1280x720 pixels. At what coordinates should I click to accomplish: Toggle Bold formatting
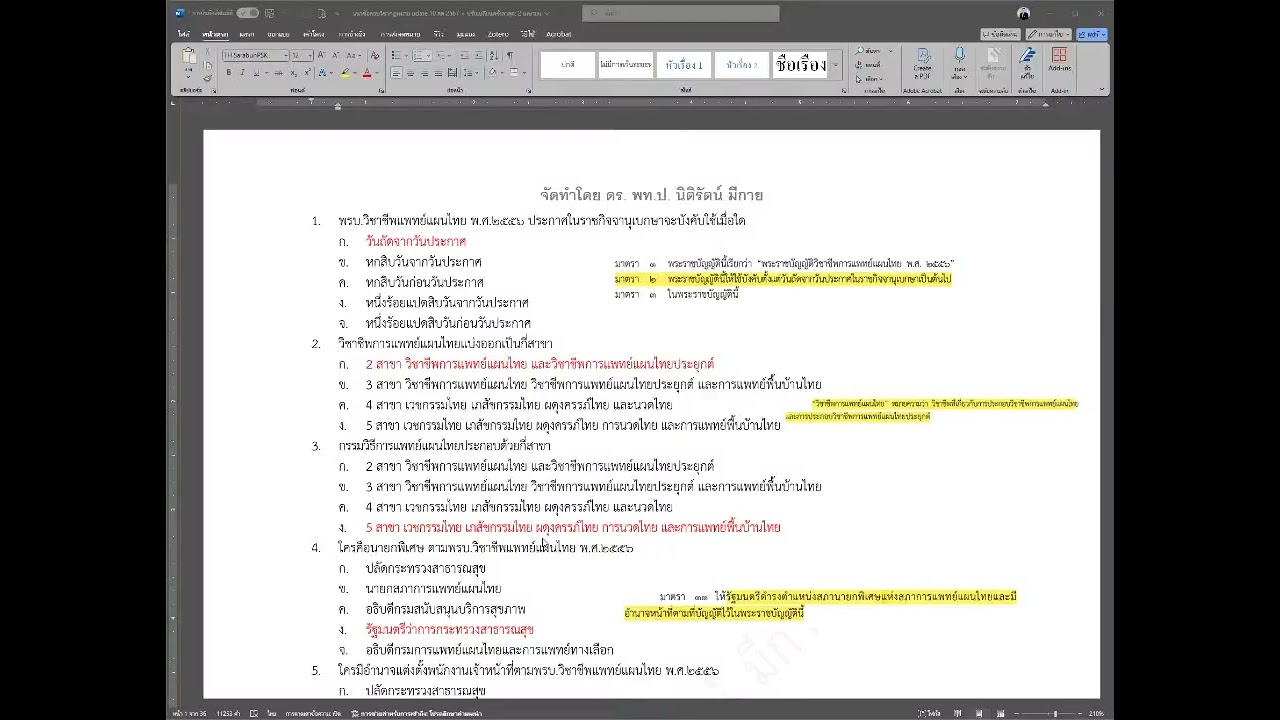[229, 73]
